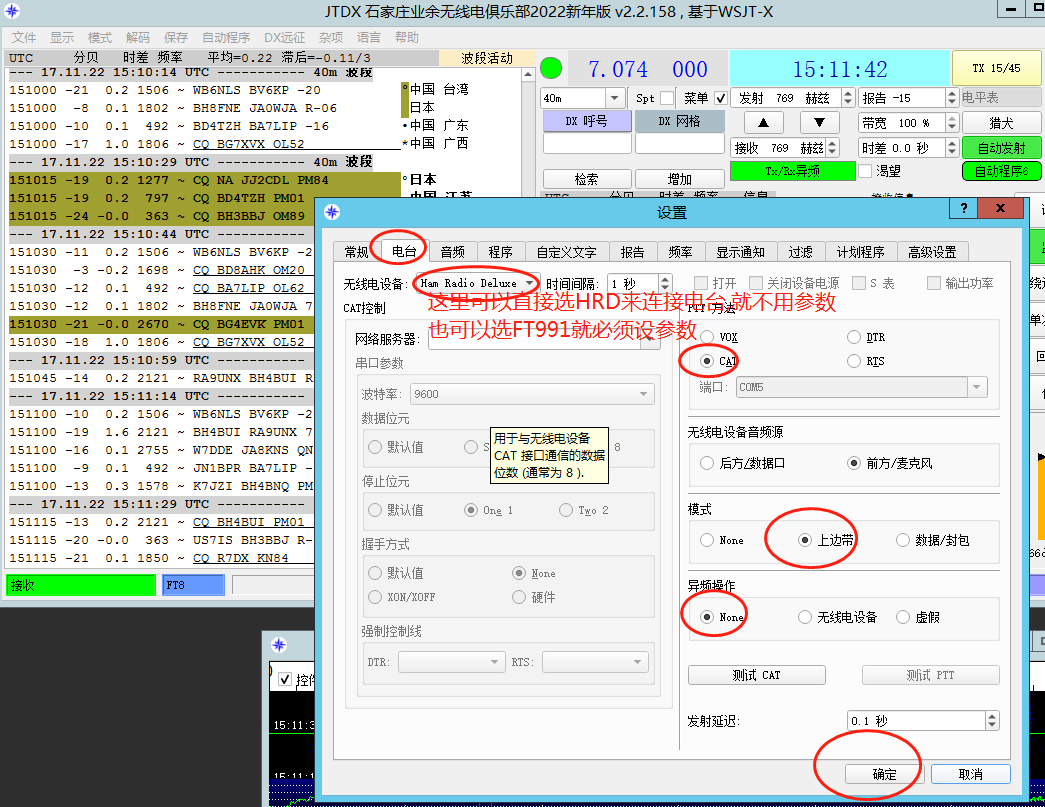Adjust the 带宽 100% stepper

tap(952, 123)
